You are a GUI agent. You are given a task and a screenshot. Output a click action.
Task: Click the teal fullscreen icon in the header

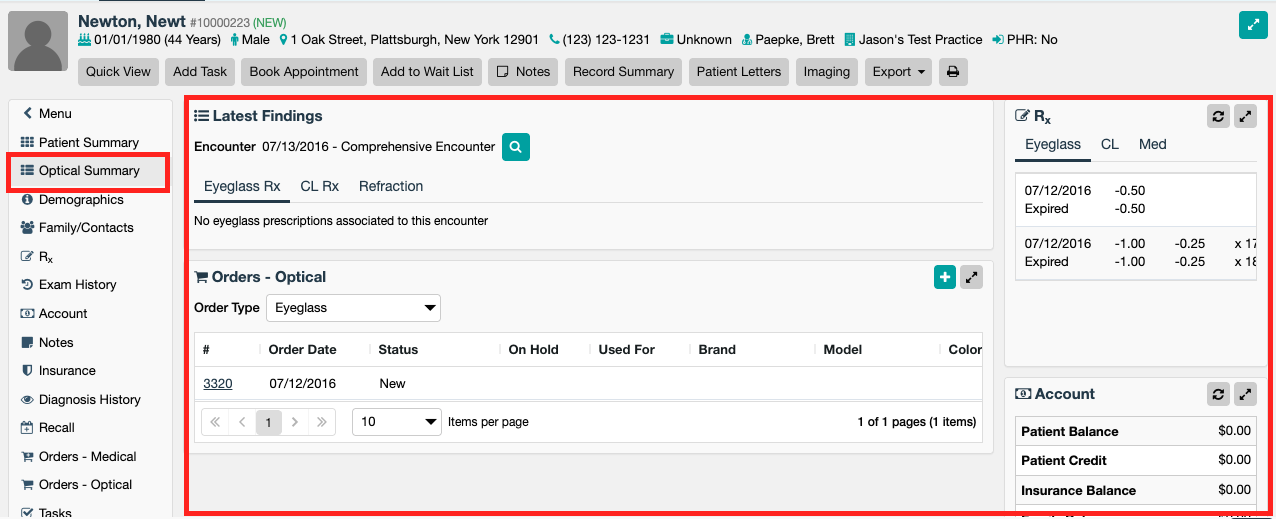coord(1253,26)
